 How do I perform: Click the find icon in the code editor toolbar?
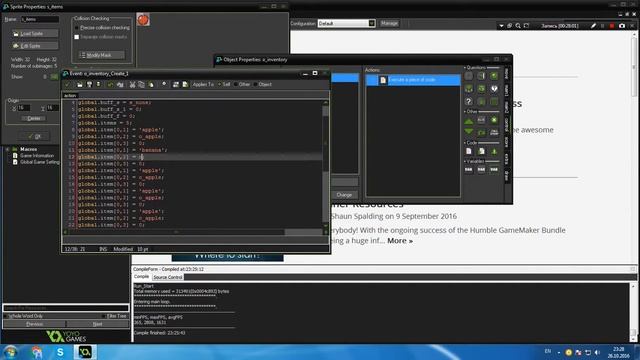(x=164, y=84)
